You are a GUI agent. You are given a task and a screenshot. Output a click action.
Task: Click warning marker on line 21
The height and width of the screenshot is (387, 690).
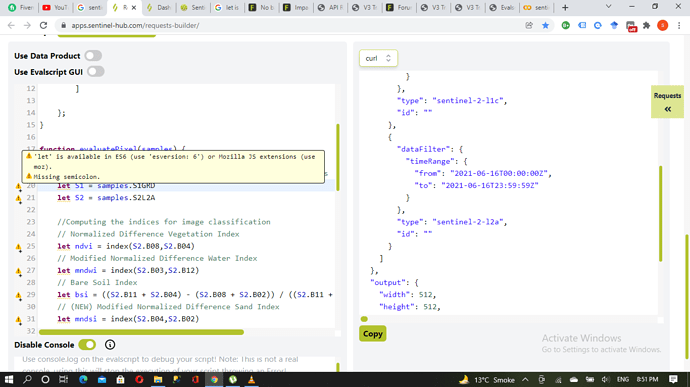[x=18, y=199]
